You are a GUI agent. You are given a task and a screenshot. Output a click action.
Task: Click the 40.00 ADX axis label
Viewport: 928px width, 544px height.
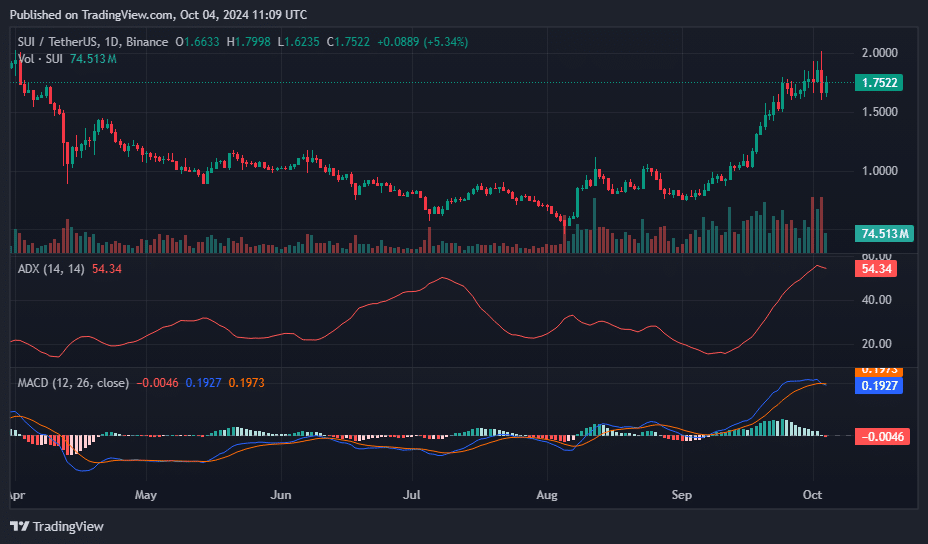877,300
